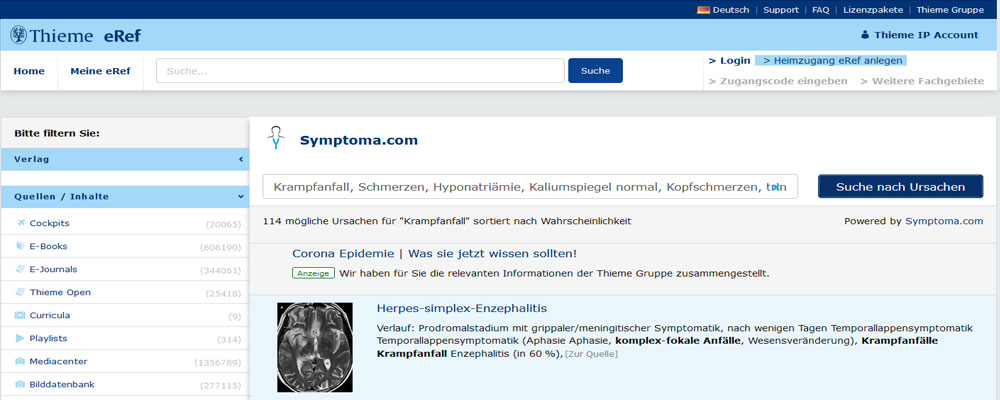Switch language via Deutsch
This screenshot has height=400, width=1000.
tap(731, 10)
